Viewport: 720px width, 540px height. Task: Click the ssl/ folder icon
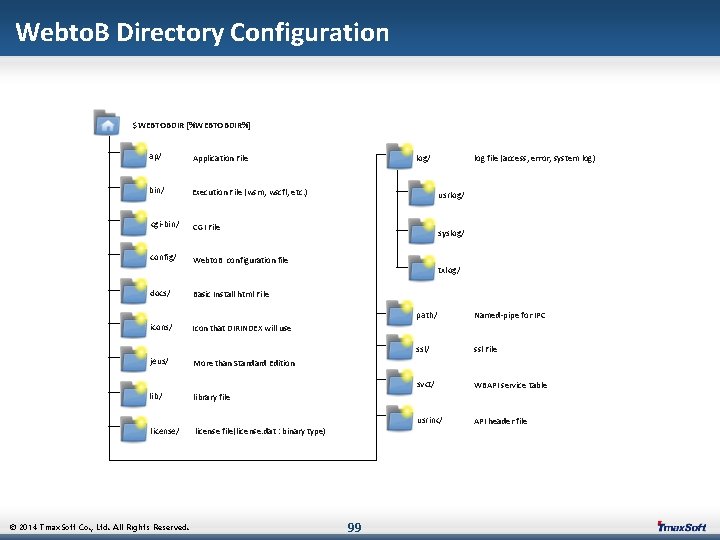[399, 347]
